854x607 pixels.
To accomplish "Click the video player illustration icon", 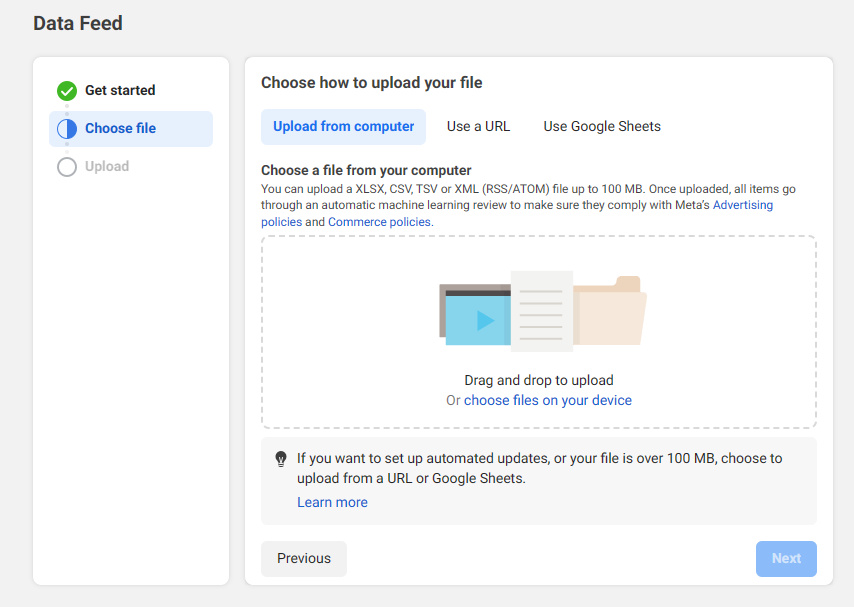I will [476, 317].
